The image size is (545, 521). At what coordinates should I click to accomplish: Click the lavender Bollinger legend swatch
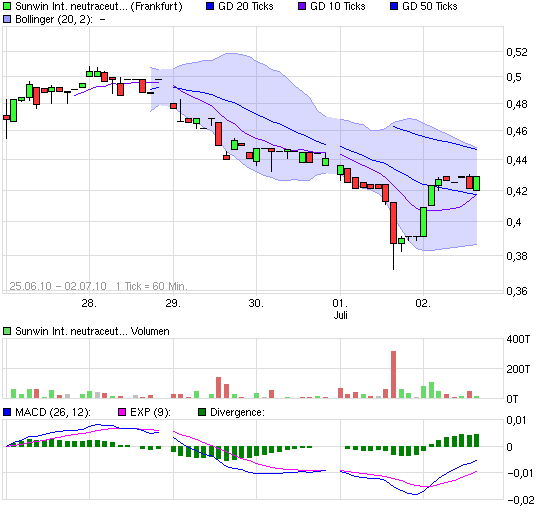click(x=7, y=19)
